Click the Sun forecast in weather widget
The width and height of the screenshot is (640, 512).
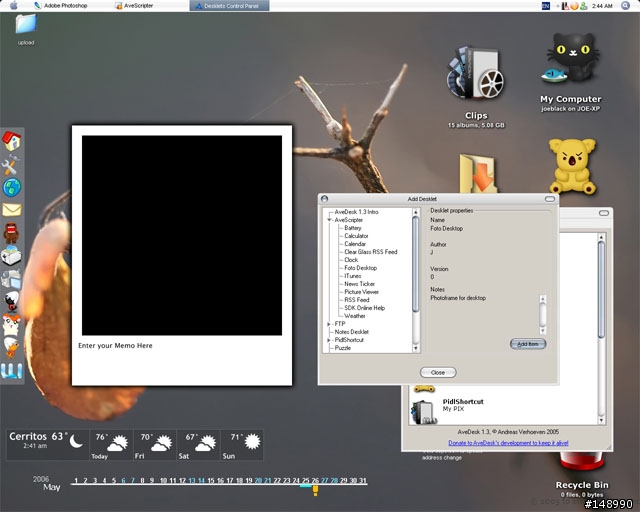242,444
